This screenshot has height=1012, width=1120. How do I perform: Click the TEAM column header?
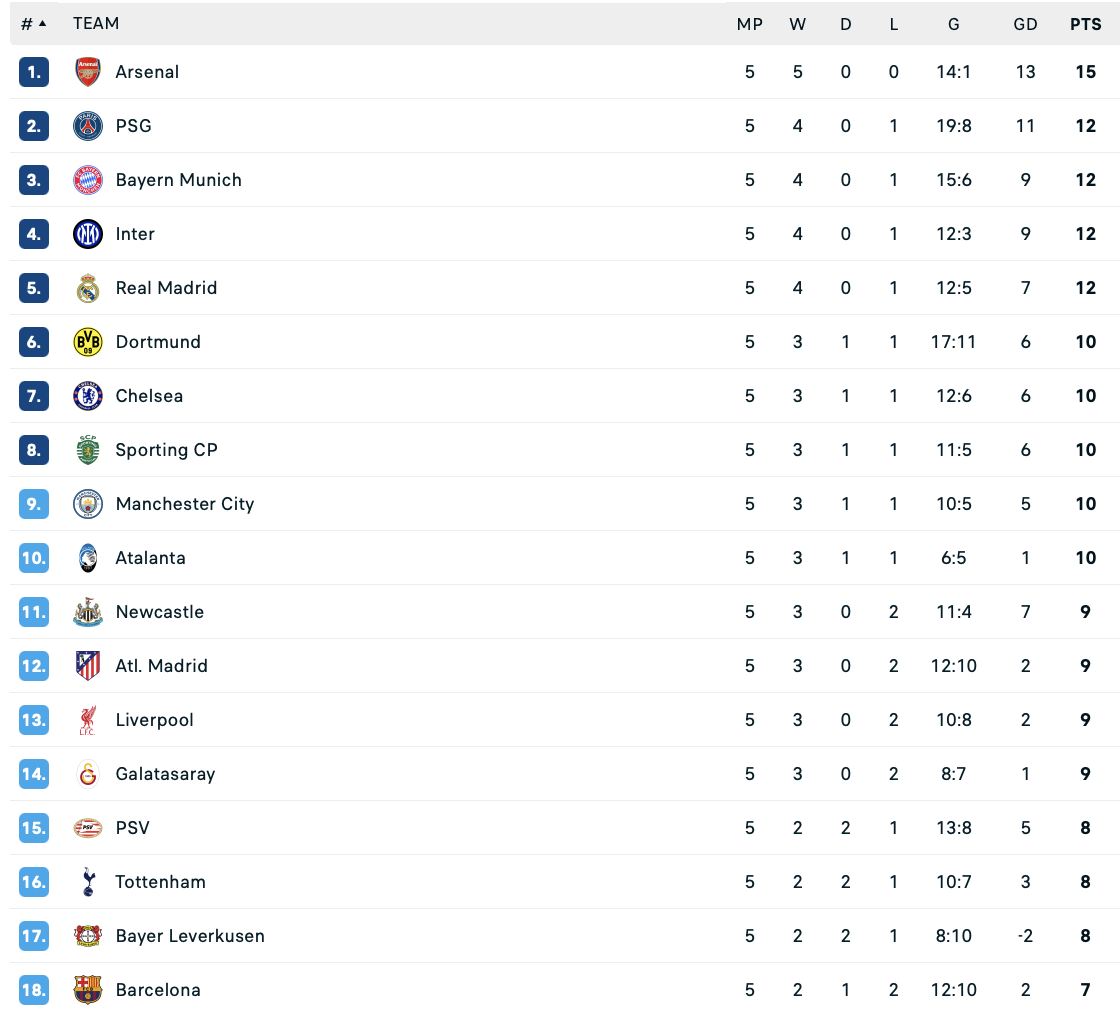[x=96, y=23]
